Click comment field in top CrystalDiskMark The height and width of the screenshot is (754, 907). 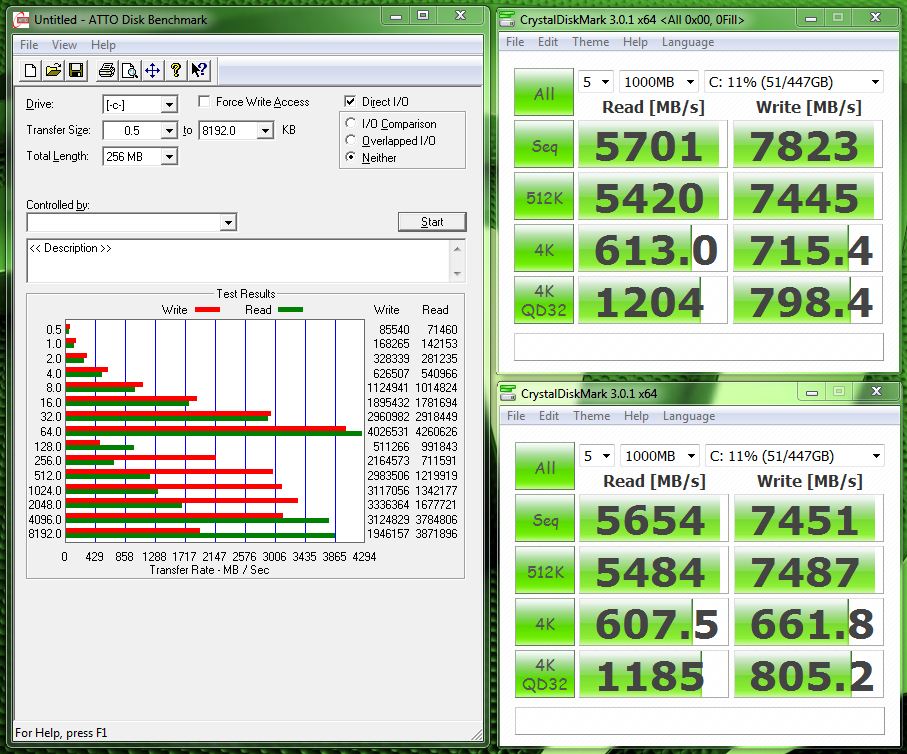click(x=699, y=347)
